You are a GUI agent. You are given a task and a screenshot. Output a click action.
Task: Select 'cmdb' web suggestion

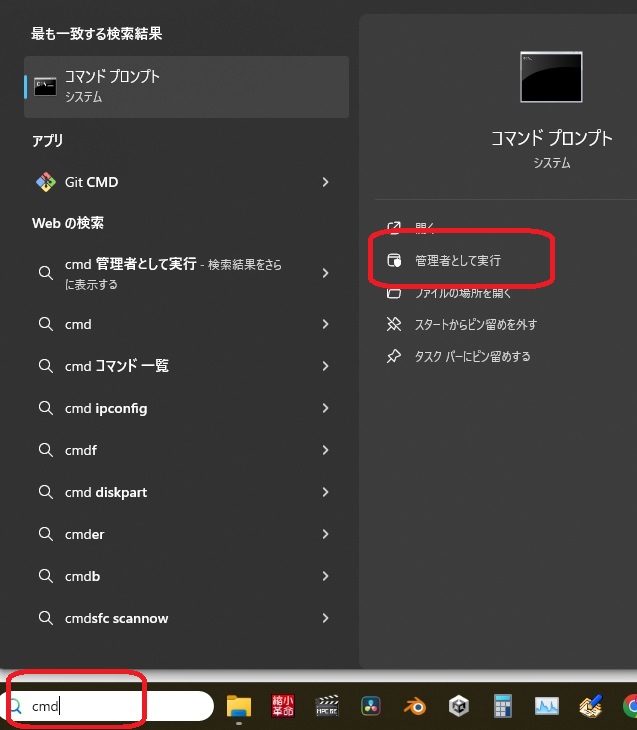point(82,576)
